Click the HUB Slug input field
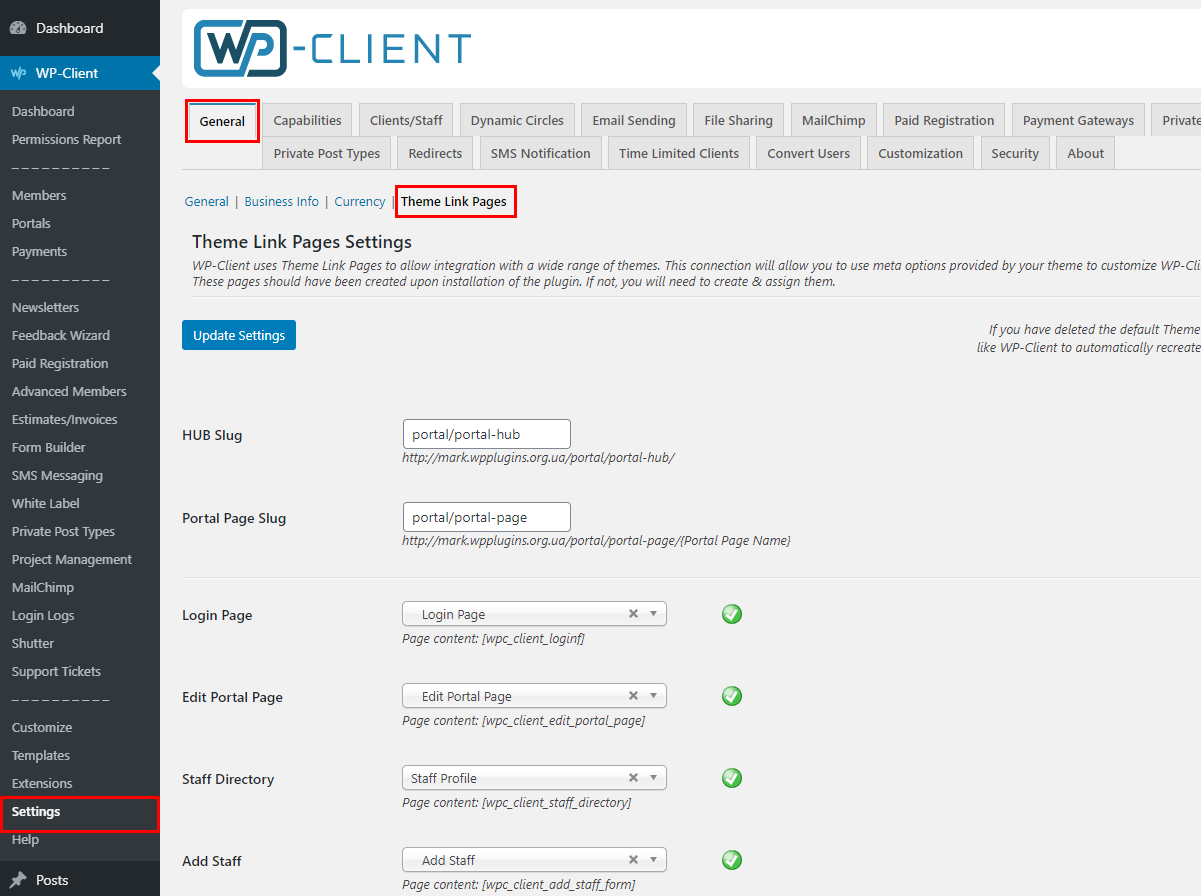The image size is (1201, 896). (486, 434)
